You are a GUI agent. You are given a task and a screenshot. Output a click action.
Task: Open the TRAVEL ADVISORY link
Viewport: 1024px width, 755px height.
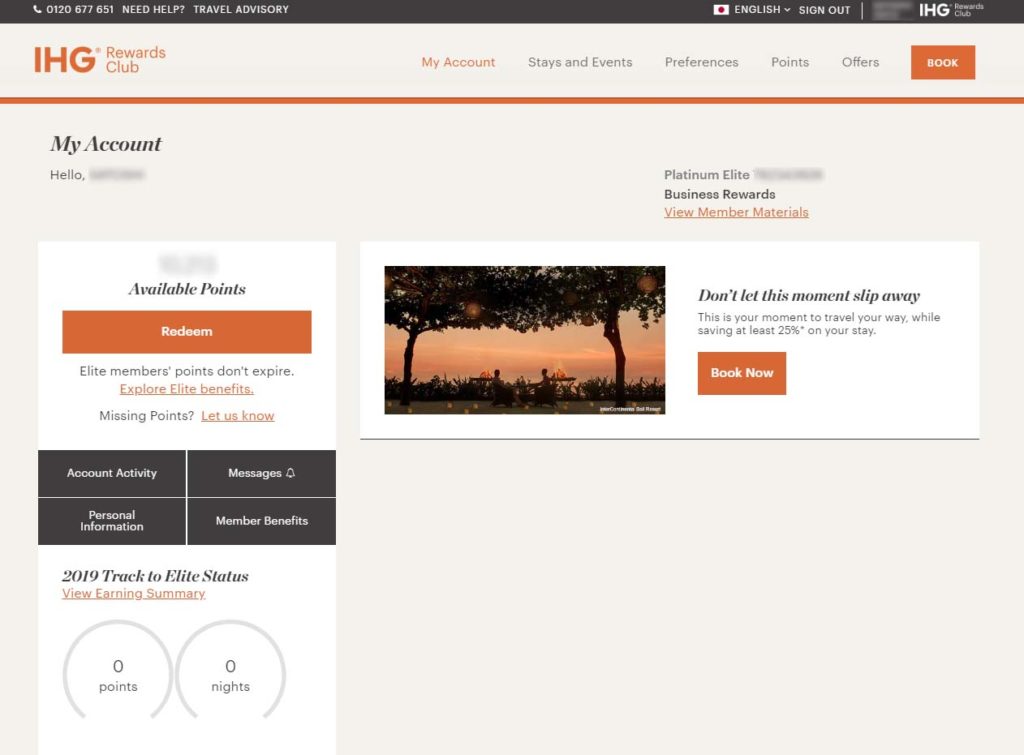[241, 9]
